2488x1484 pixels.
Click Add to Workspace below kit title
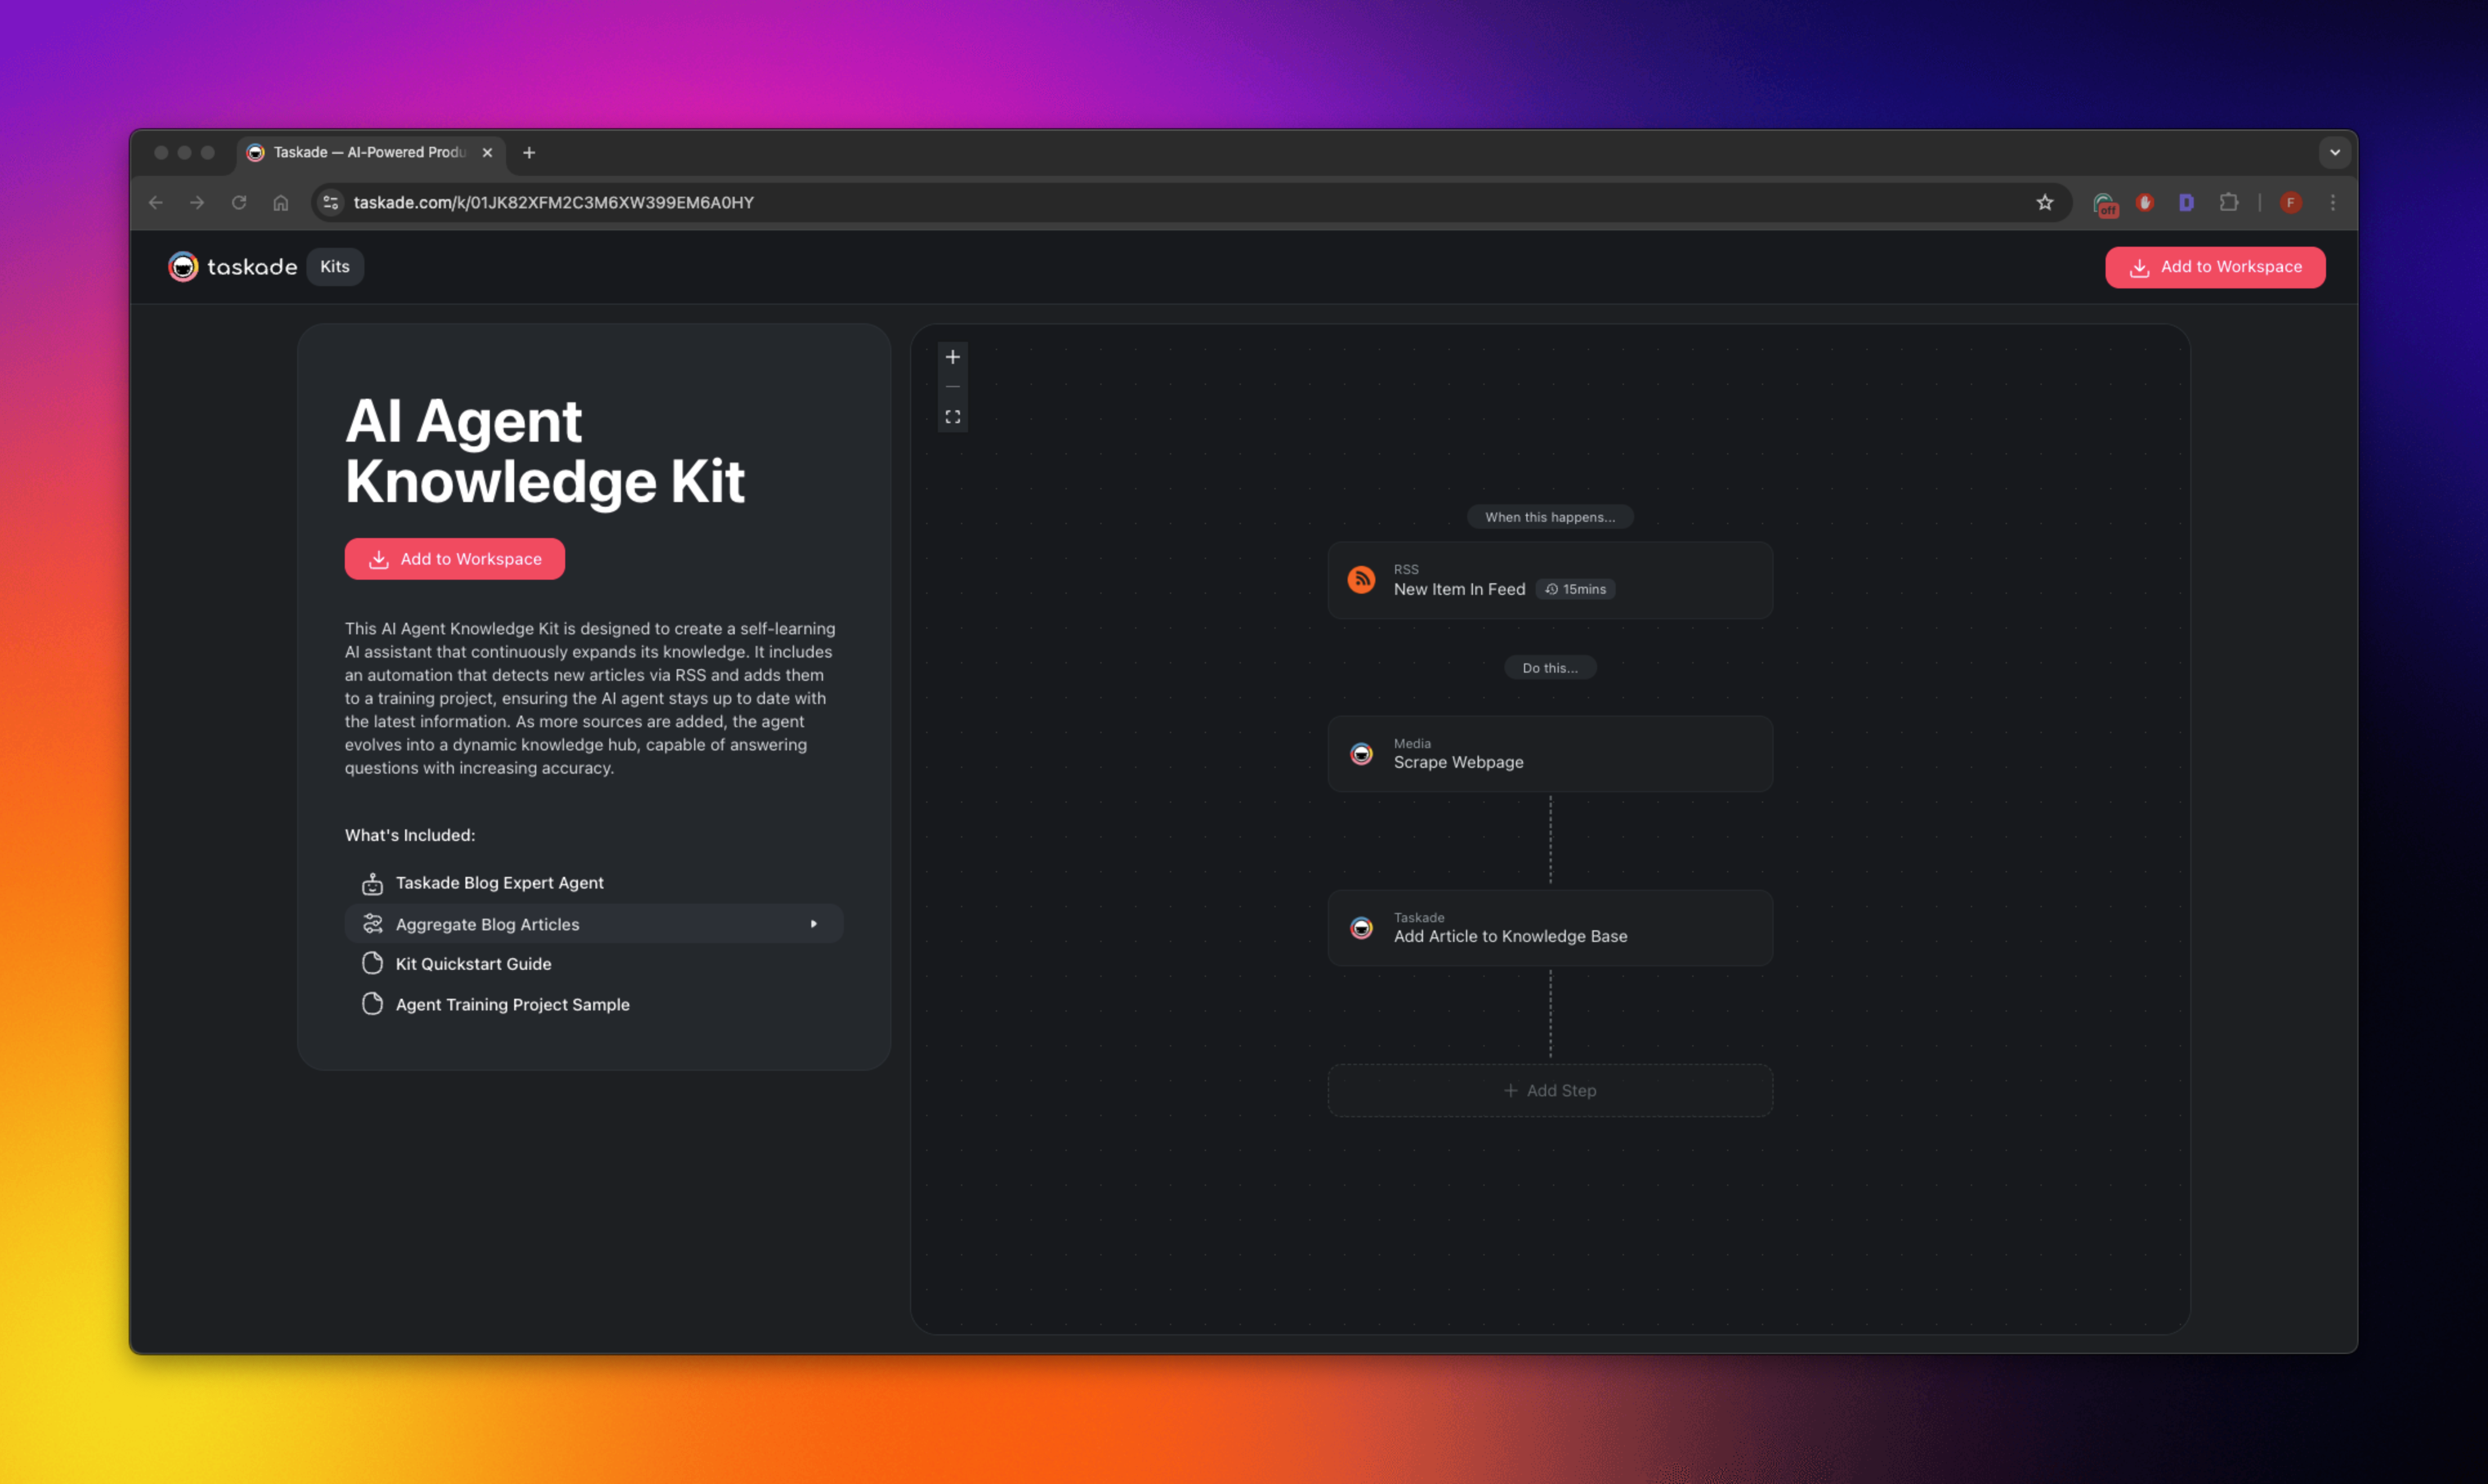tap(454, 559)
